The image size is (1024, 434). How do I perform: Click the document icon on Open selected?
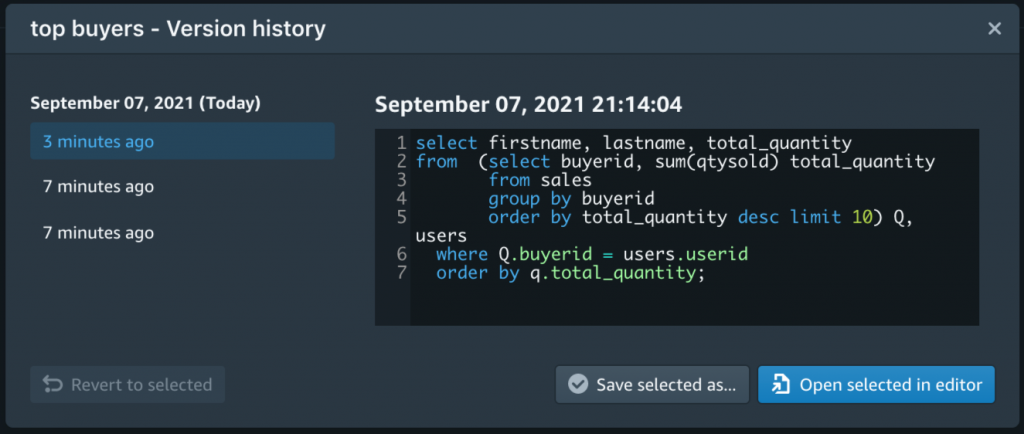(x=780, y=384)
